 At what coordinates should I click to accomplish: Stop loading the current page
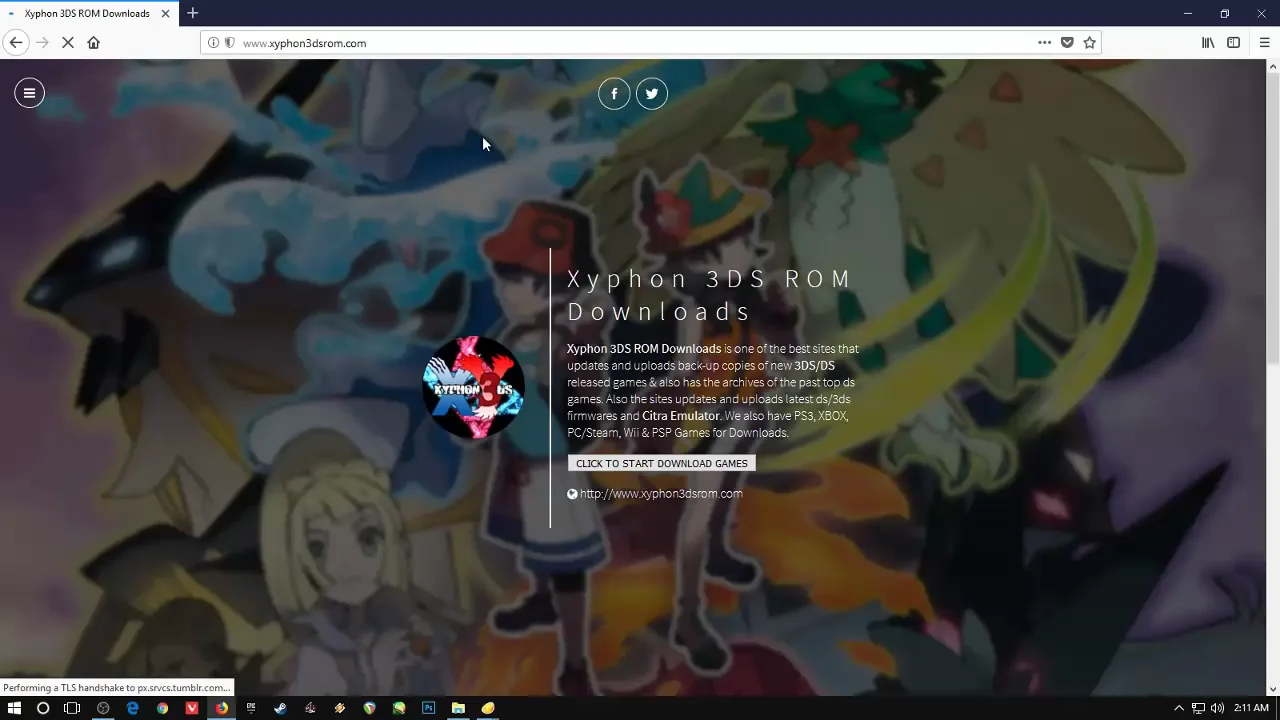[x=68, y=43]
